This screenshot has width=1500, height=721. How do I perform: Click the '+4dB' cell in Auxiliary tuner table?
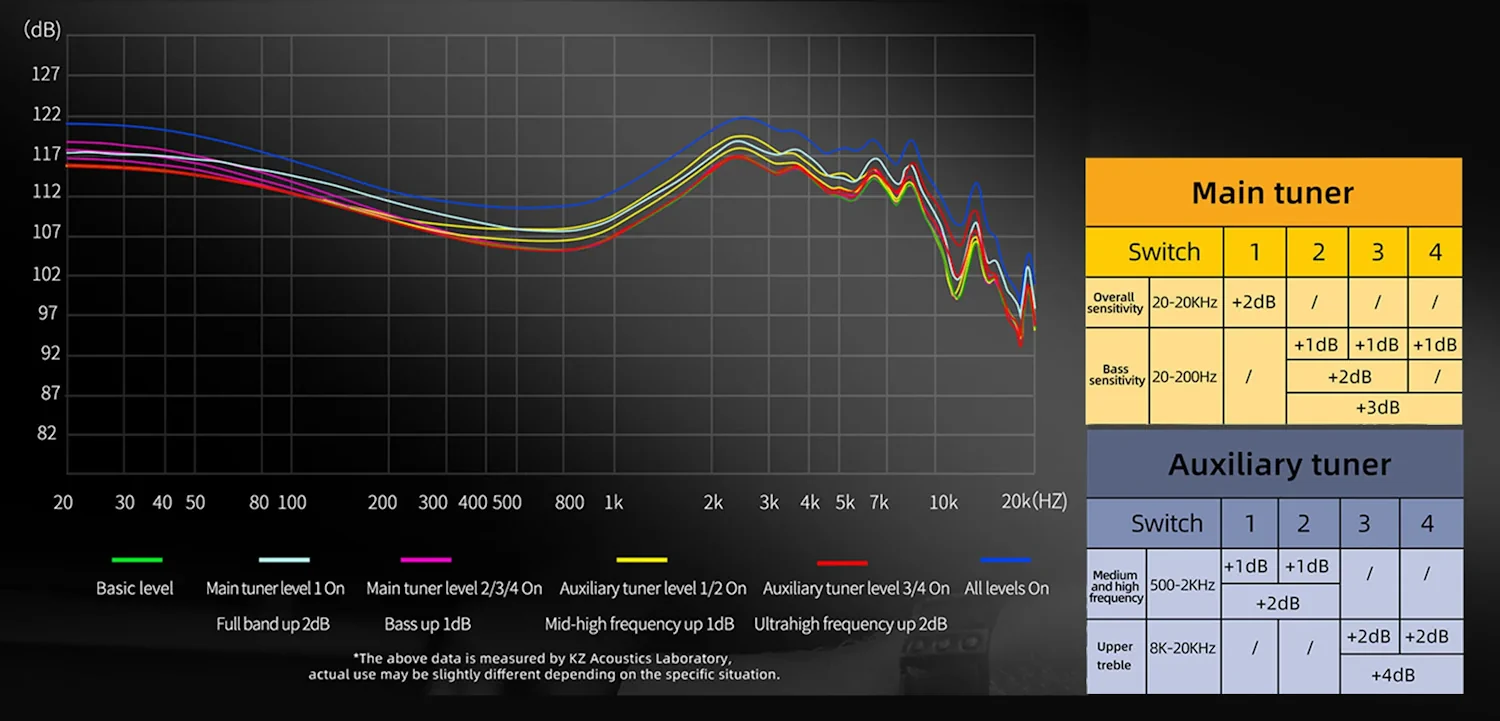1392,675
